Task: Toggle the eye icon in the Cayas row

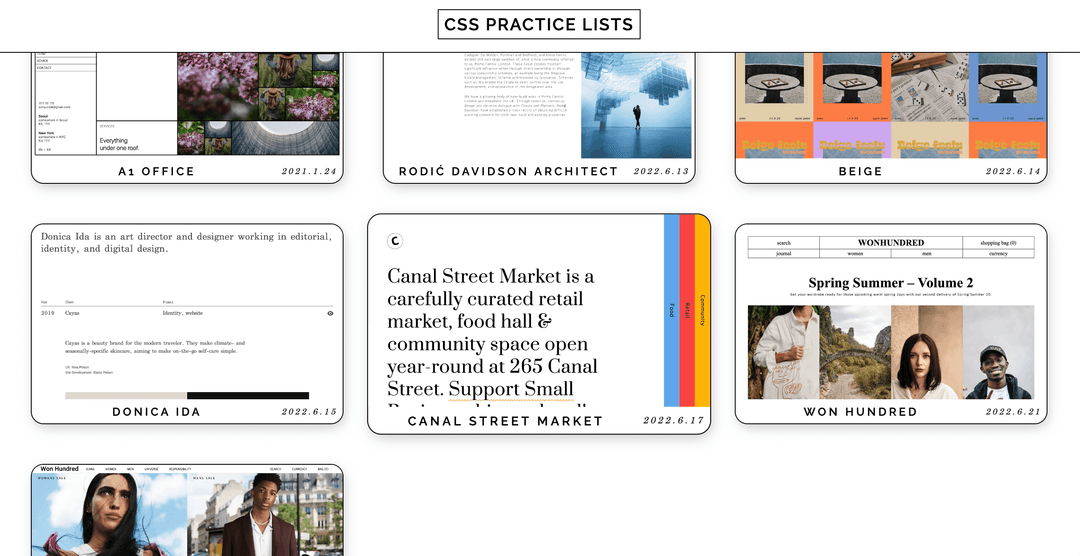Action: [x=330, y=313]
